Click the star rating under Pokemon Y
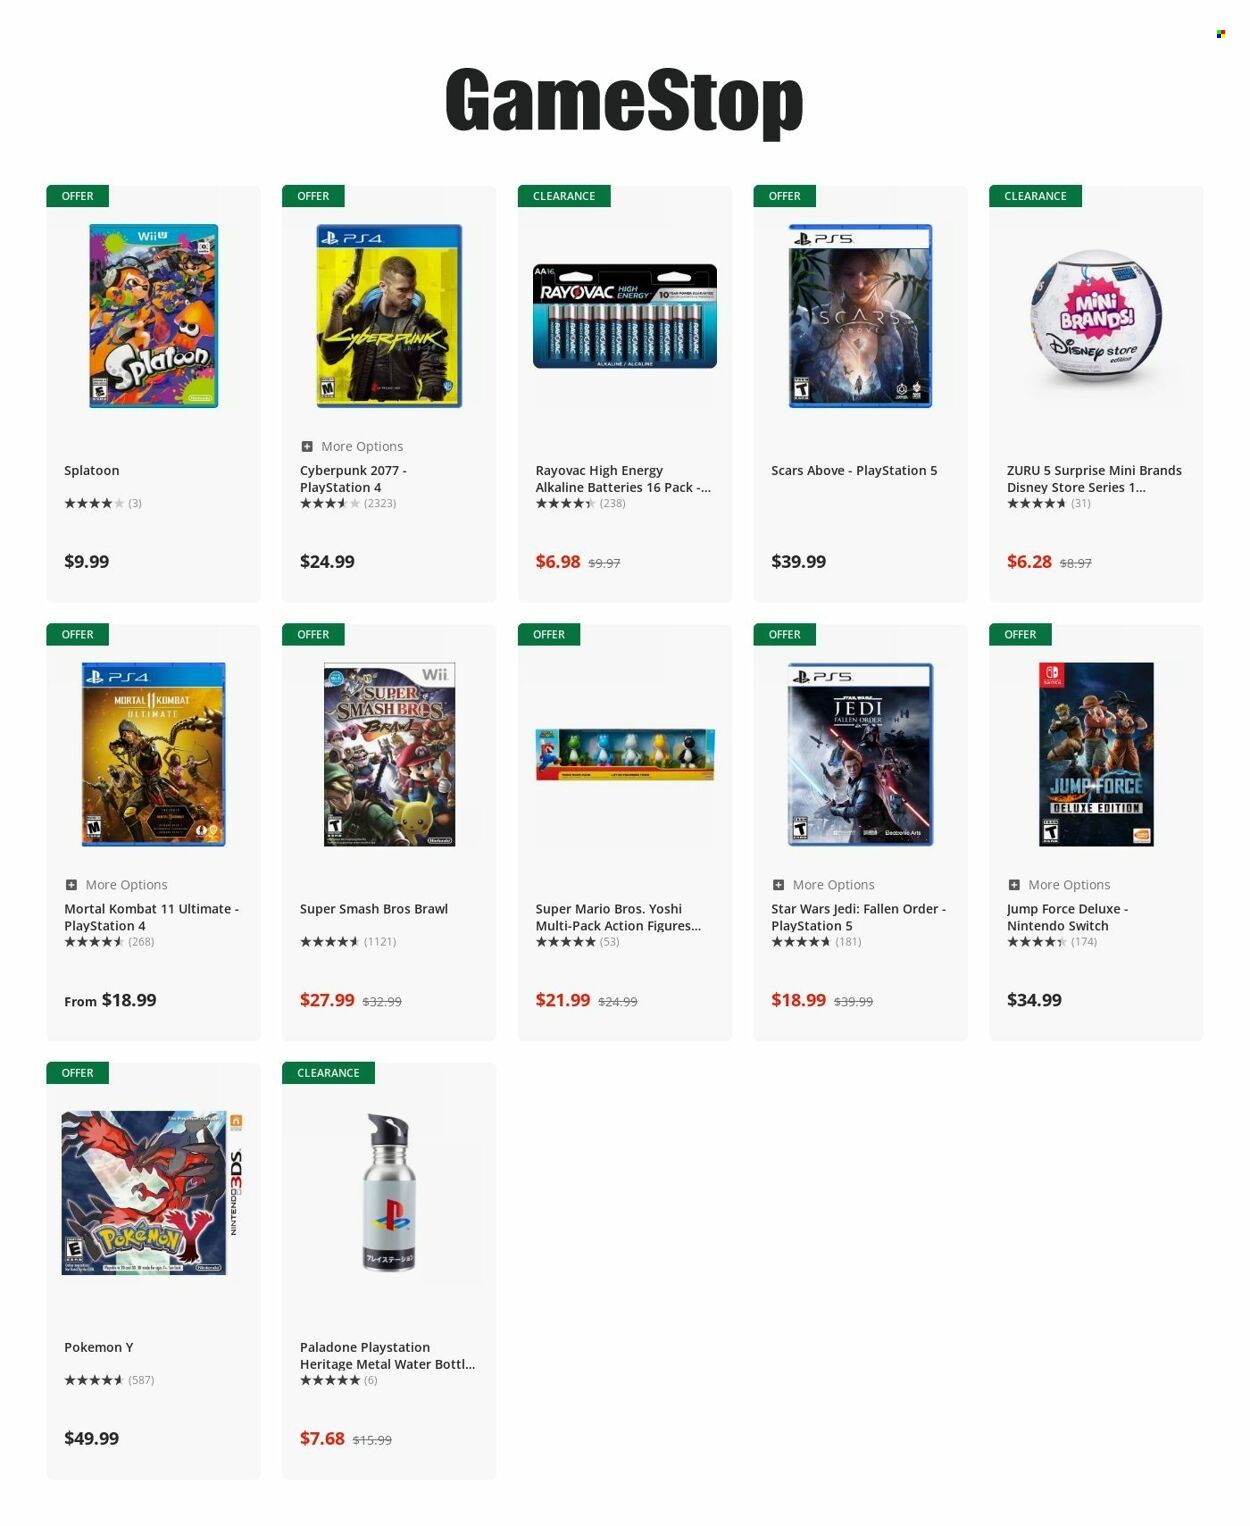The height and width of the screenshot is (1526, 1250). [x=94, y=1380]
